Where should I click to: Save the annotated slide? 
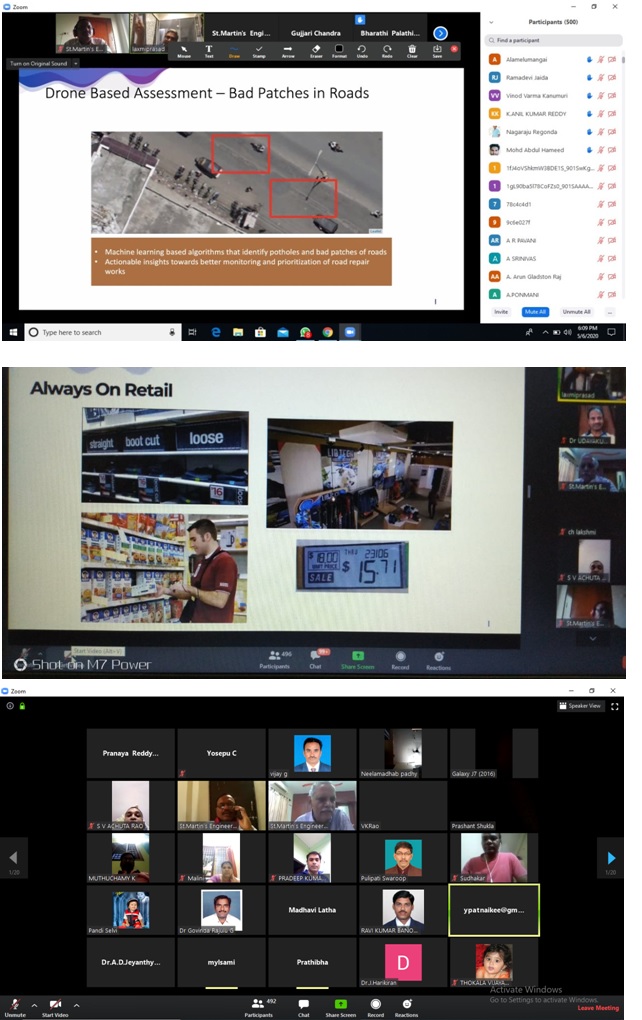(x=437, y=51)
